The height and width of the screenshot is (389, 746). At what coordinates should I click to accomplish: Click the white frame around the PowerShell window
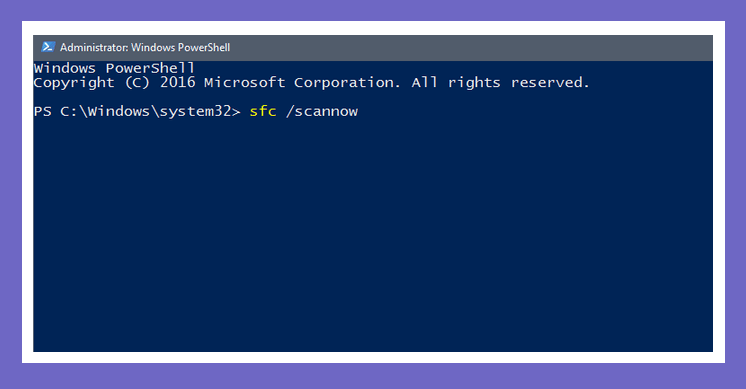(373, 358)
